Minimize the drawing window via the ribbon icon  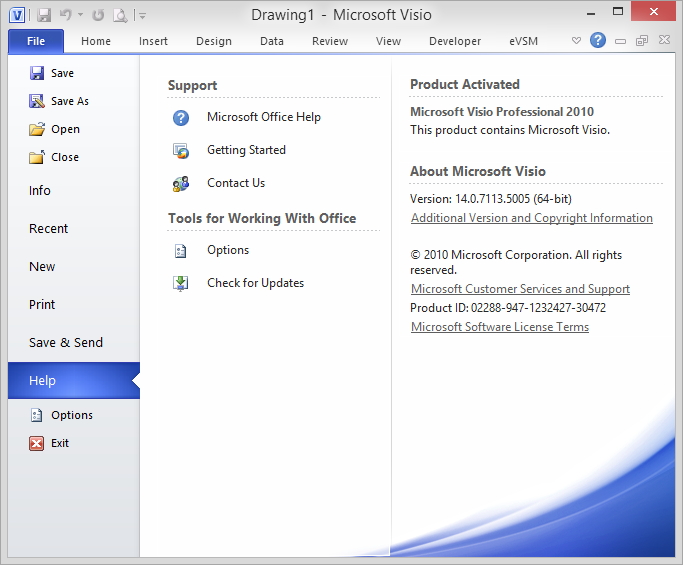pos(620,41)
